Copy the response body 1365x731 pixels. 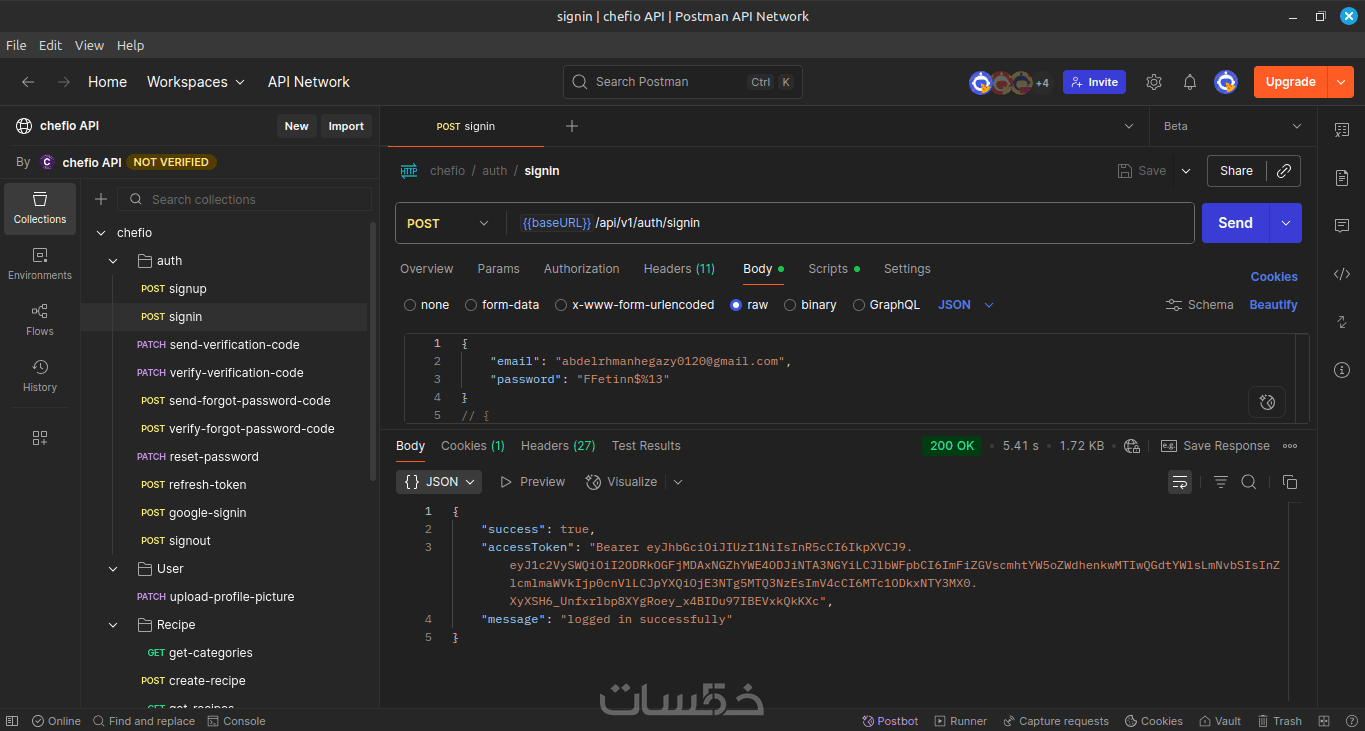[x=1290, y=482]
